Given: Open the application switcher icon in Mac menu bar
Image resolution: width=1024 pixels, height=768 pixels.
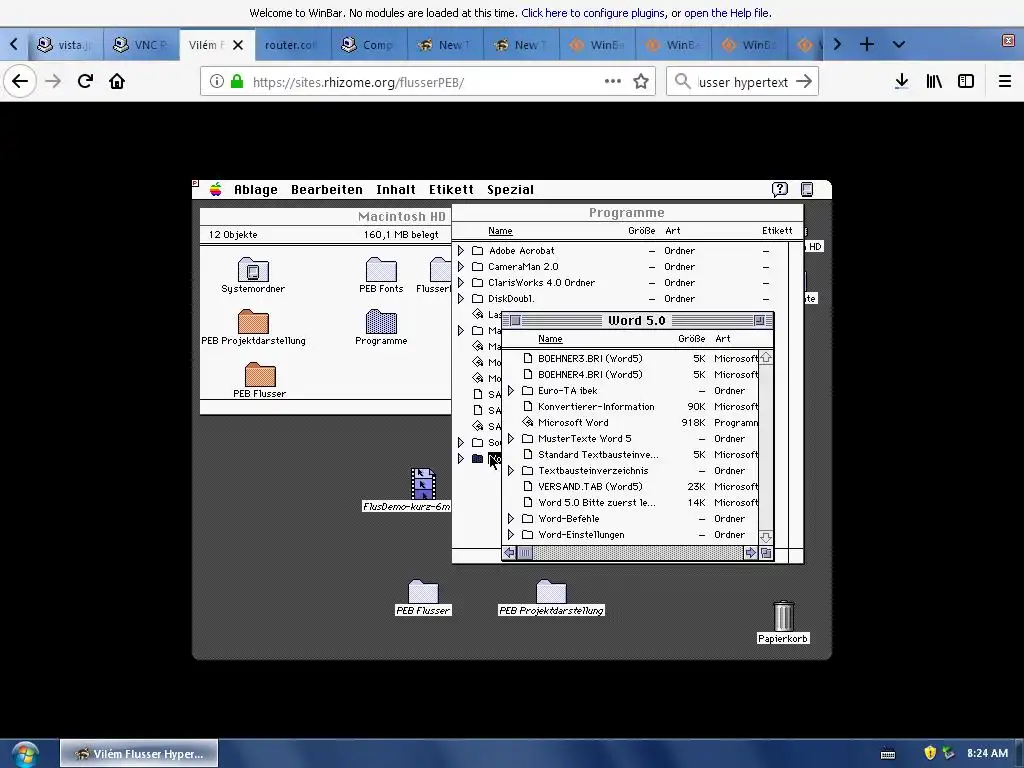Looking at the screenshot, I should pos(807,189).
